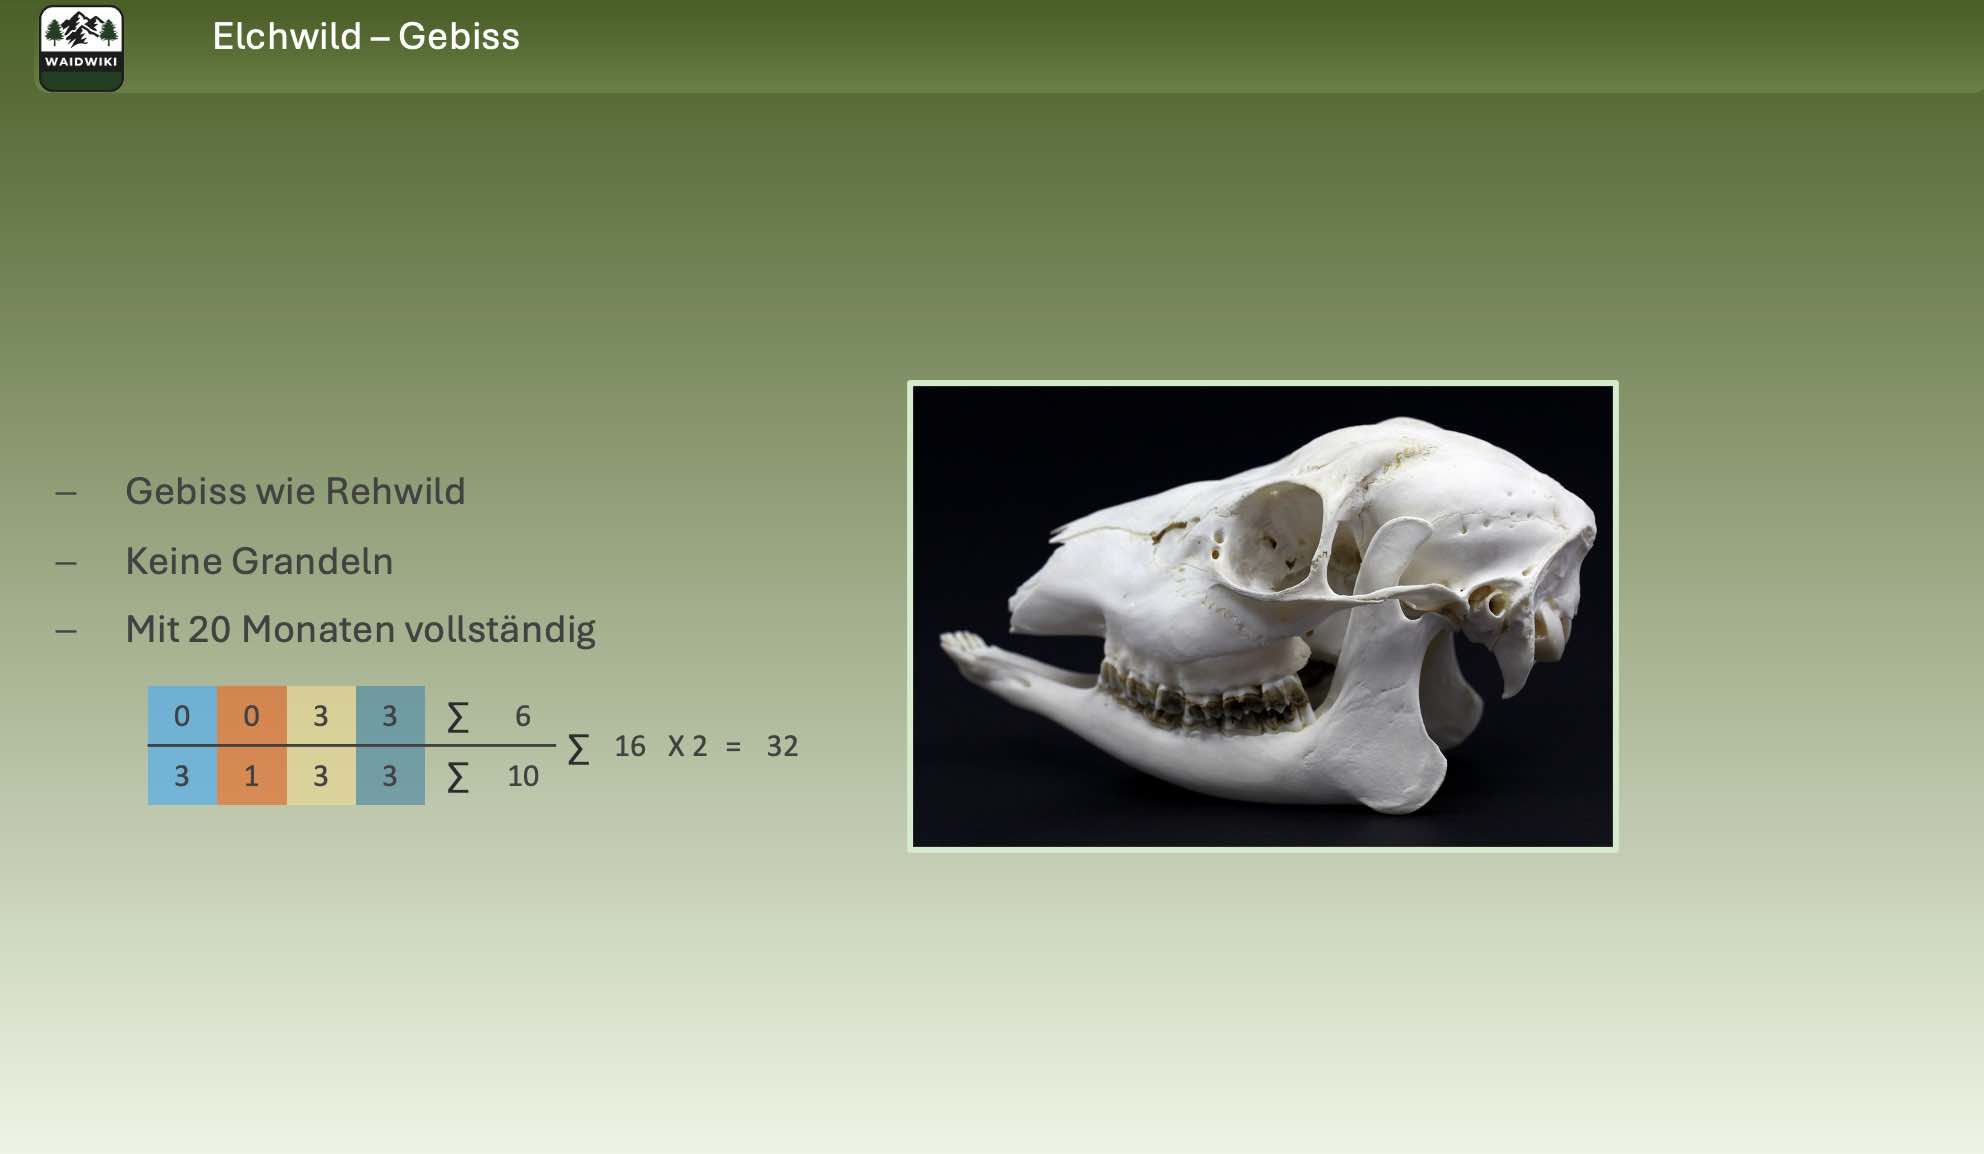Select the text Mit 20 Monaten vollständig
The height and width of the screenshot is (1154, 1984).
click(360, 629)
